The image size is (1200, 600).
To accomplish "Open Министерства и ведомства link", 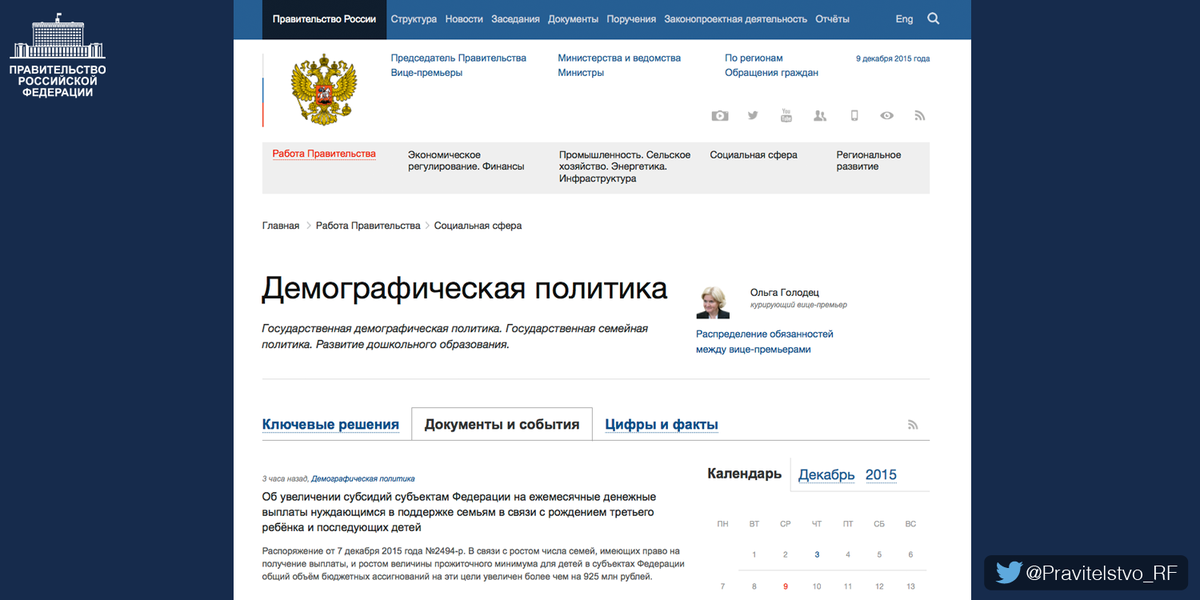I will [619, 58].
